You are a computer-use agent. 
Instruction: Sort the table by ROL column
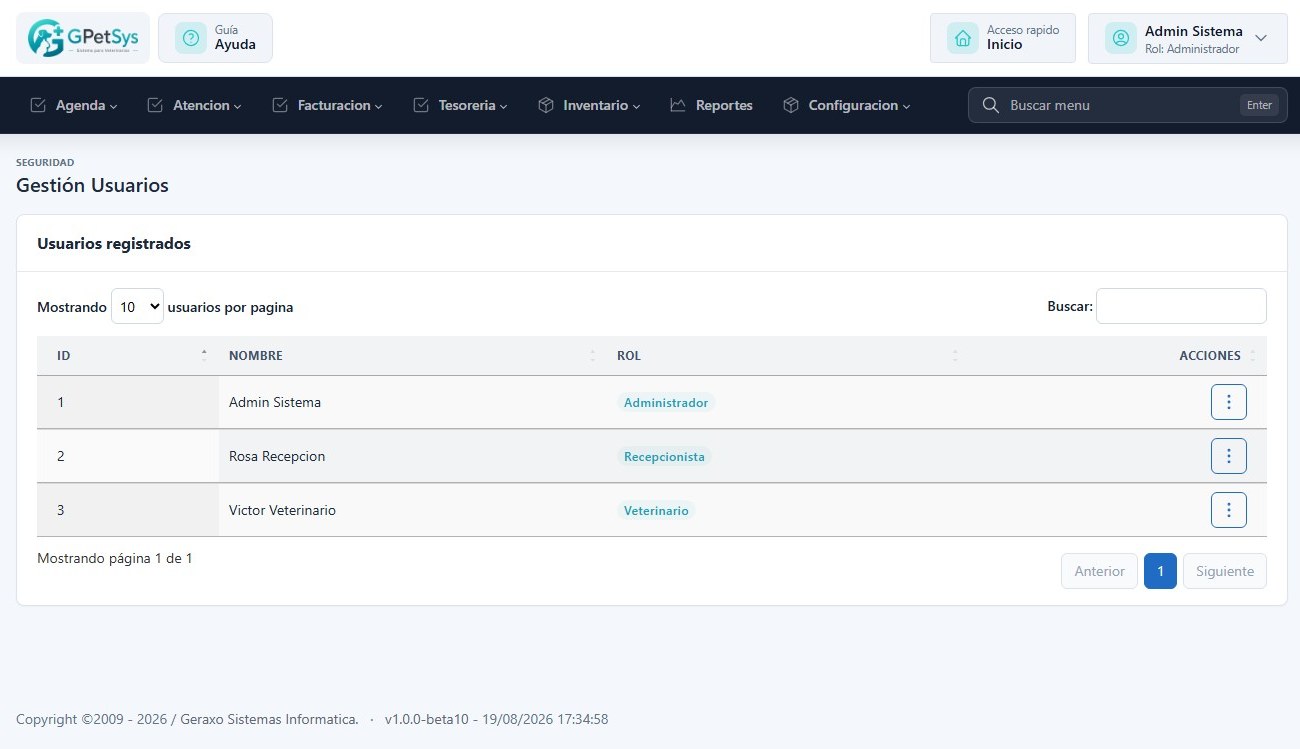point(788,356)
